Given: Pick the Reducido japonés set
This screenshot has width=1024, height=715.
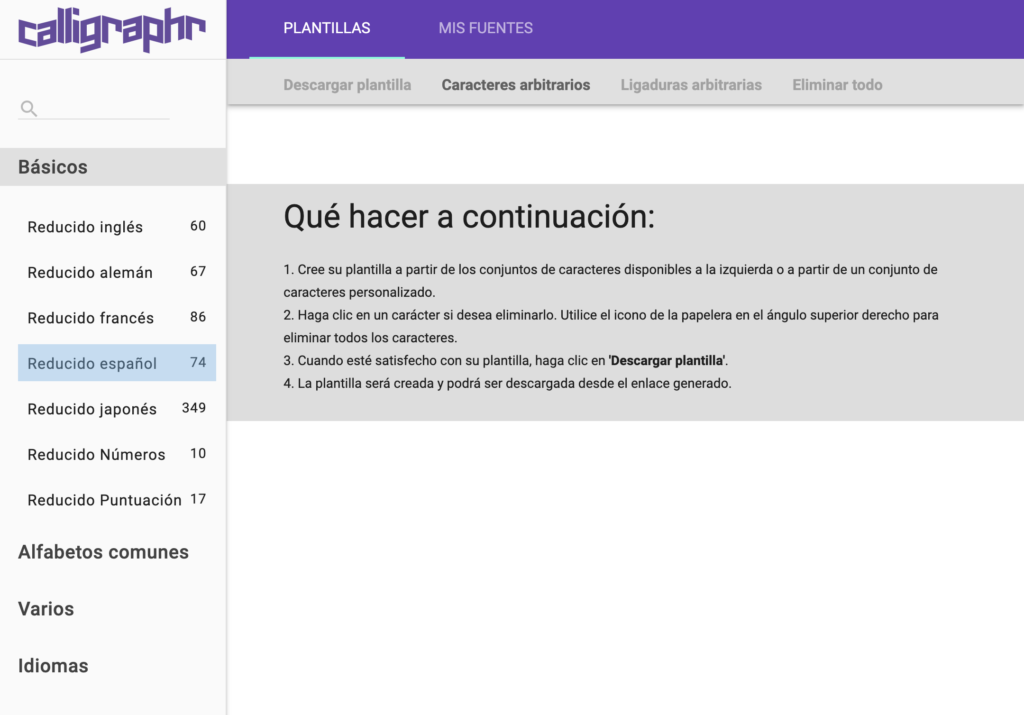Looking at the screenshot, I should pos(92,409).
